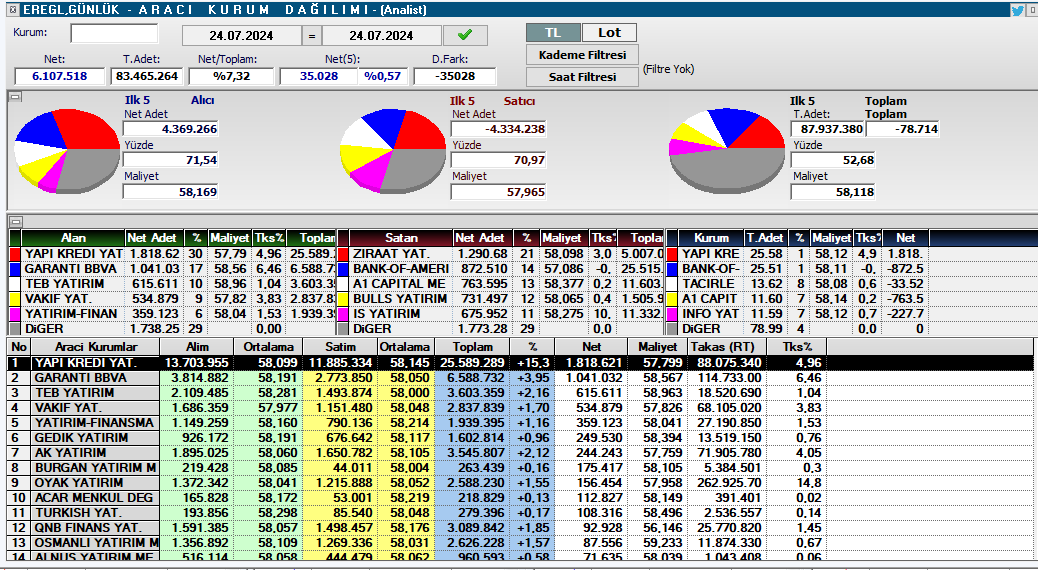Click INFO YAT in the Kurum table
Image resolution: width=1038 pixels, height=570 pixels.
pyautogui.click(x=710, y=314)
